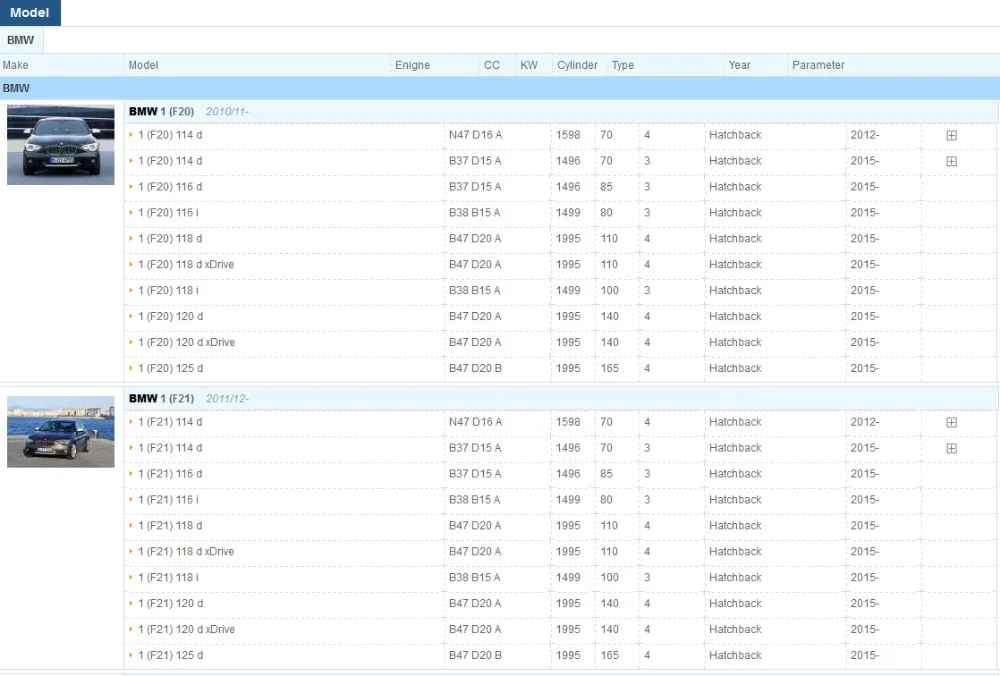Viewport: 1000px width, 676px height.
Task: Open model 1 (F20) 120 d xDrive
Action: [186, 342]
